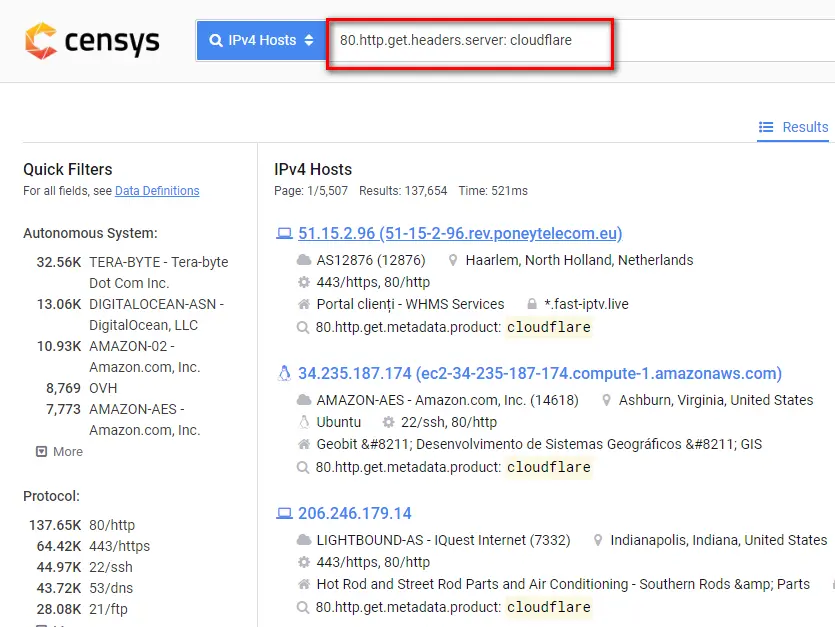The width and height of the screenshot is (835, 627).
Task: Select highlighted cloudflare under 51.15.2.96
Action: click(549, 327)
